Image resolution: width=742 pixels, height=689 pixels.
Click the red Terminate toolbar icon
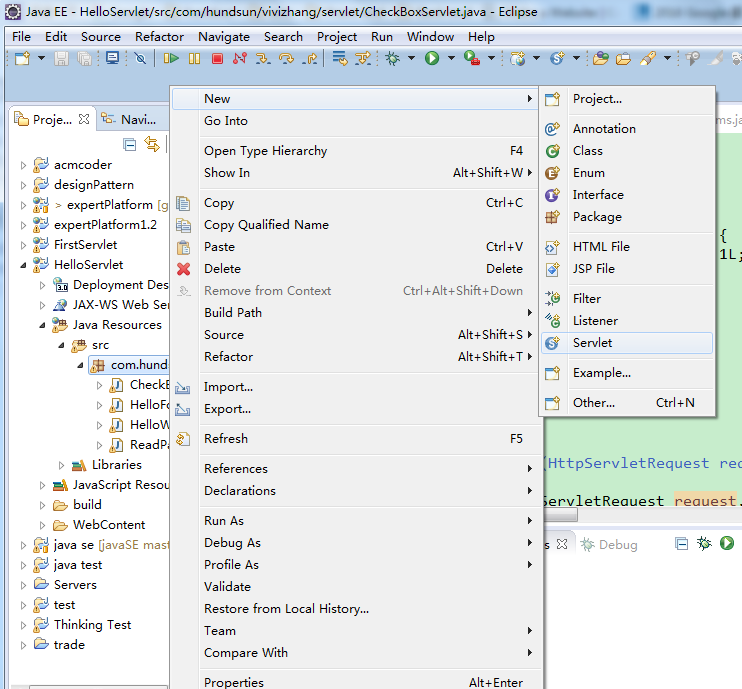pos(217,59)
